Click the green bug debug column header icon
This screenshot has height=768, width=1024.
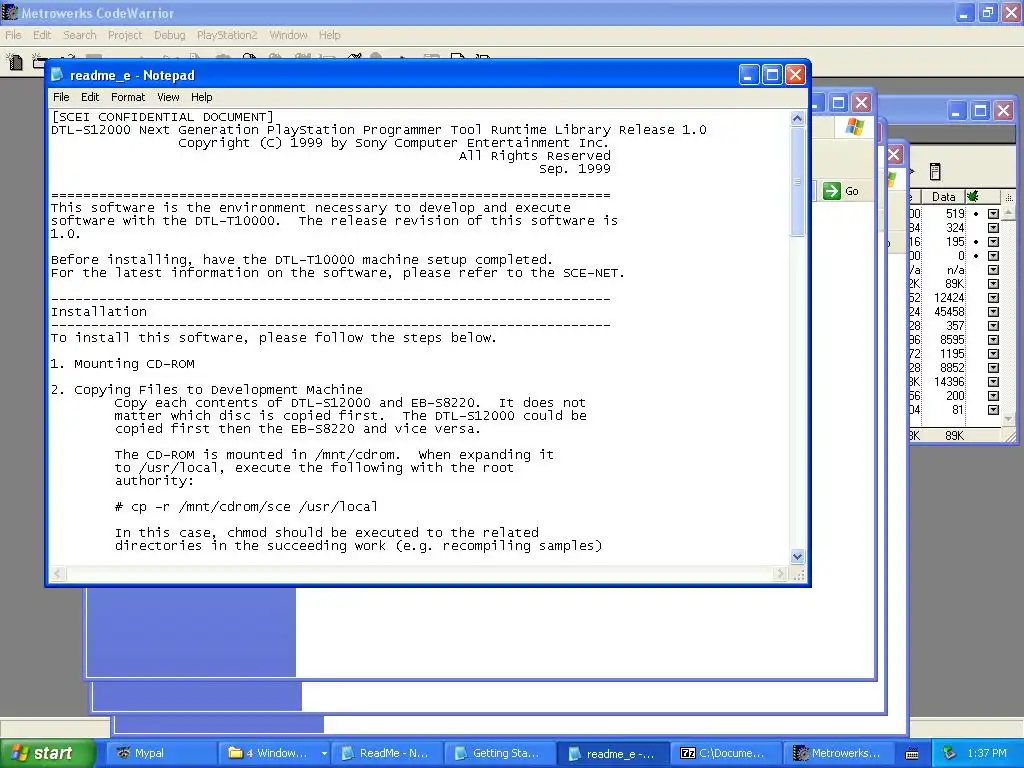pyautogui.click(x=973, y=196)
